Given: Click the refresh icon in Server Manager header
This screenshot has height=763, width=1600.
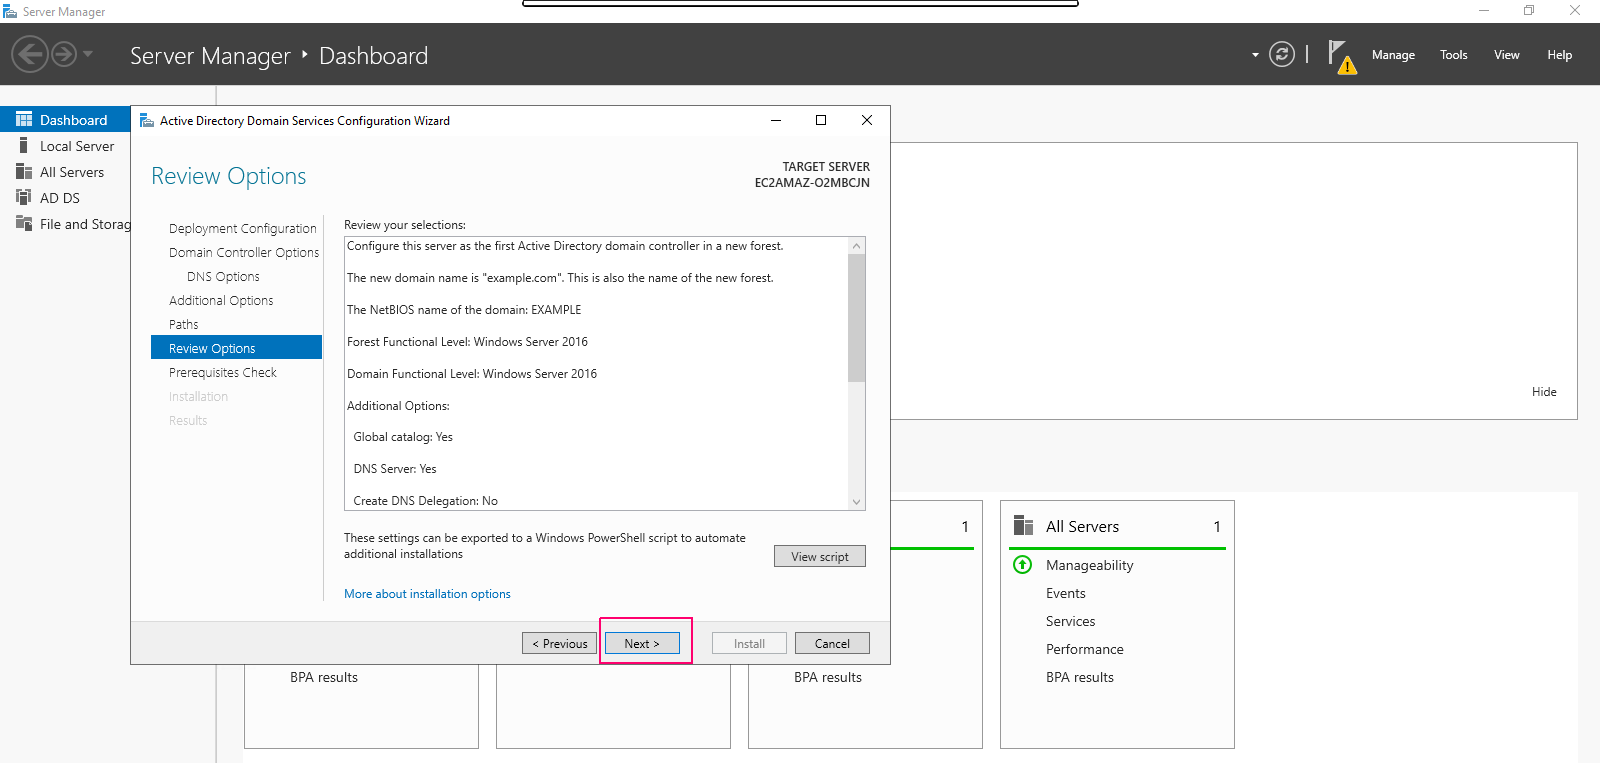Looking at the screenshot, I should (1282, 54).
